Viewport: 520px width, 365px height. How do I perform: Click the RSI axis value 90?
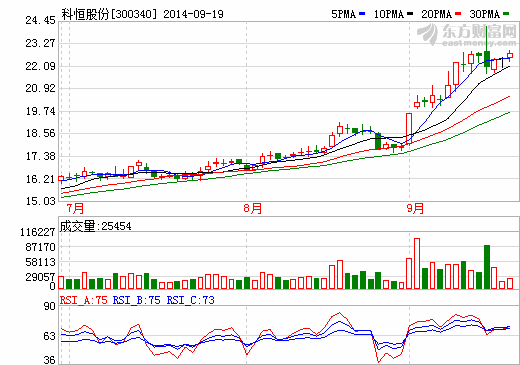click(x=50, y=306)
